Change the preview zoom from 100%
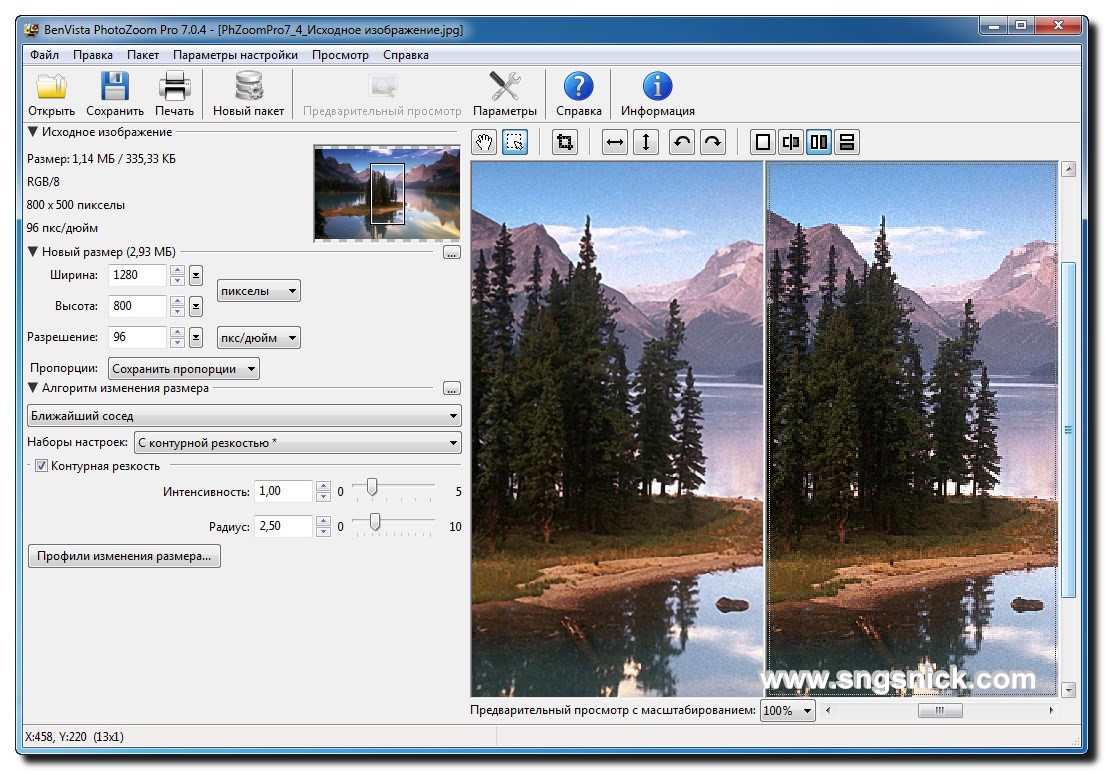The image size is (1105, 771). click(x=787, y=710)
